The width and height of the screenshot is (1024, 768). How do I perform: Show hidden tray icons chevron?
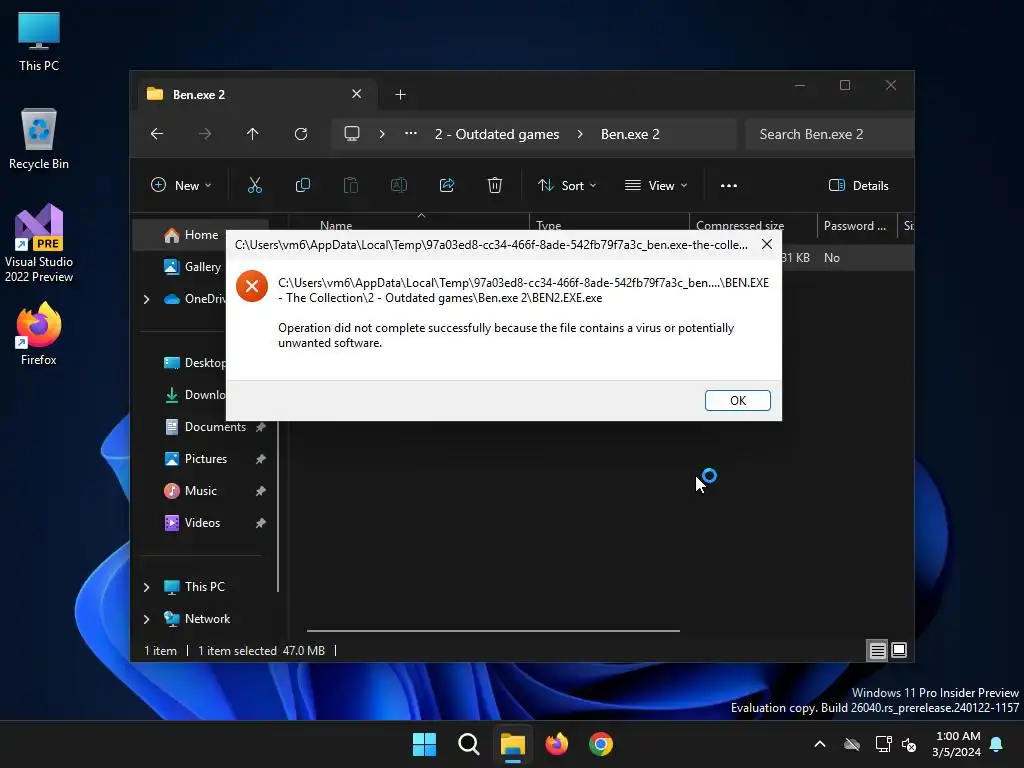click(820, 744)
